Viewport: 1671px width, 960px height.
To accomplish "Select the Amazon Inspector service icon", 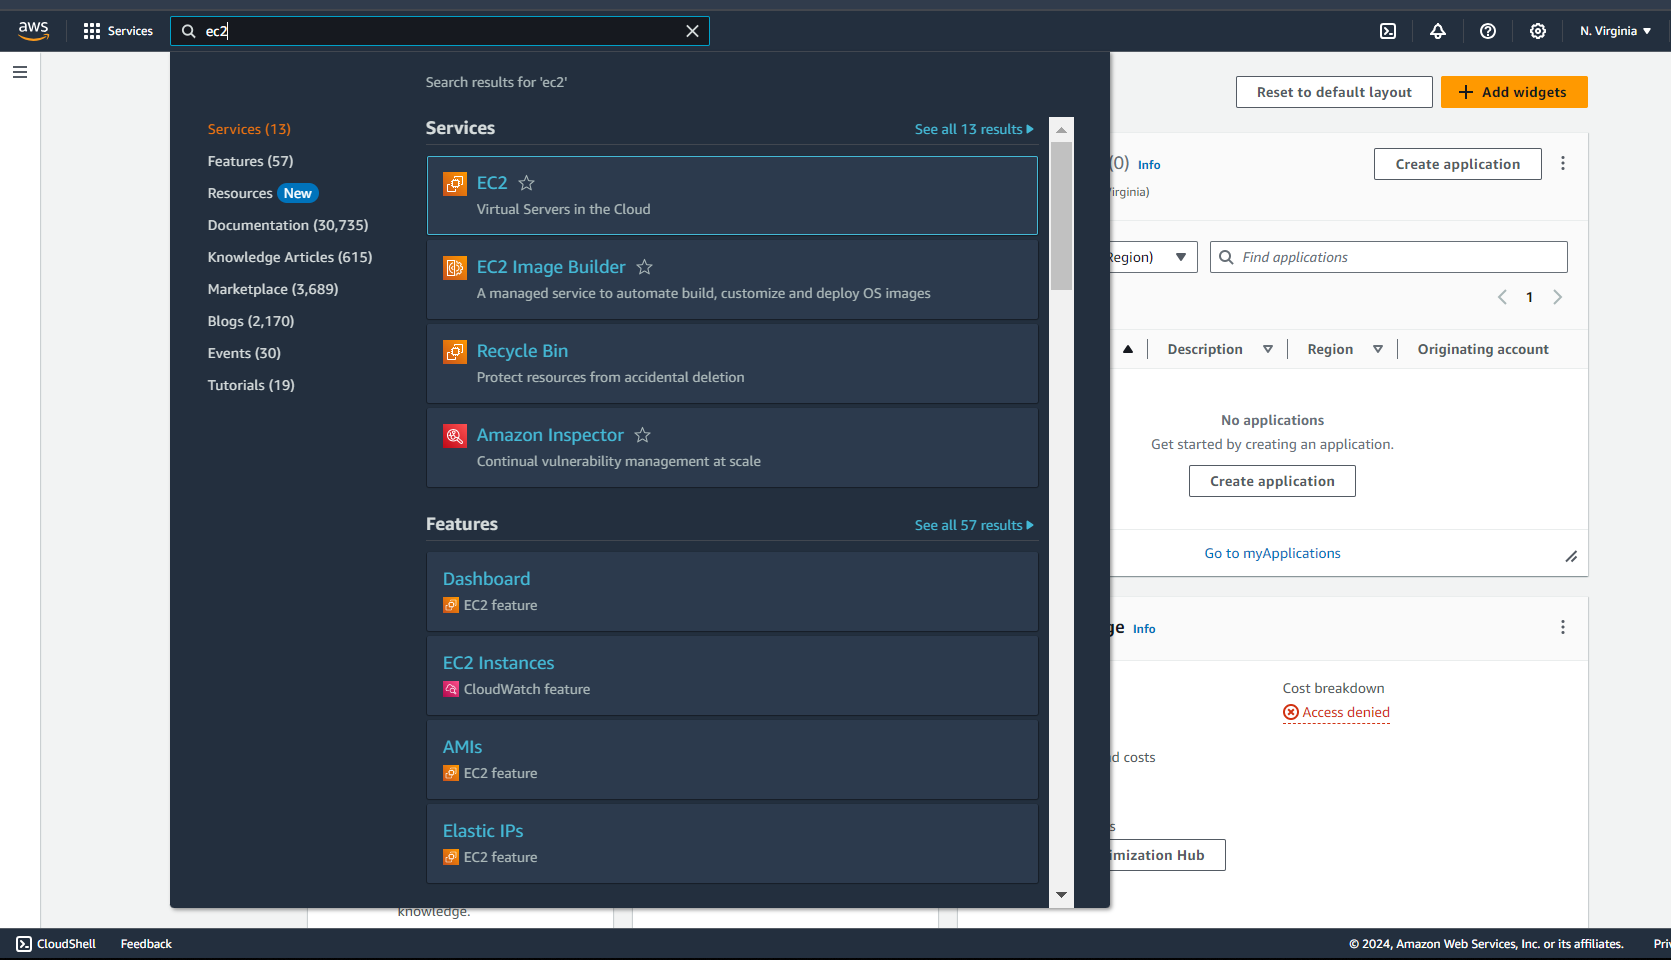I will tap(455, 435).
